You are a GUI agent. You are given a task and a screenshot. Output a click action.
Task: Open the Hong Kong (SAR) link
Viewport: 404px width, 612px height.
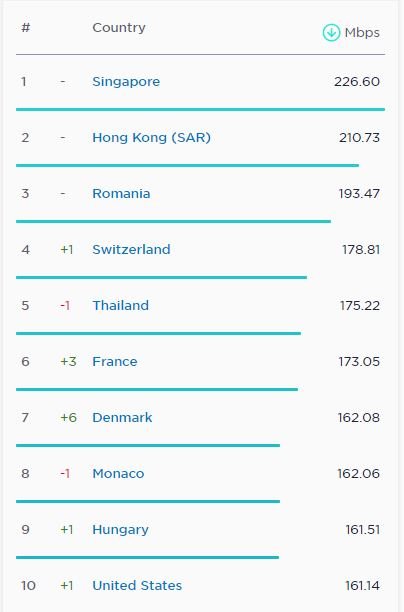[x=151, y=137]
